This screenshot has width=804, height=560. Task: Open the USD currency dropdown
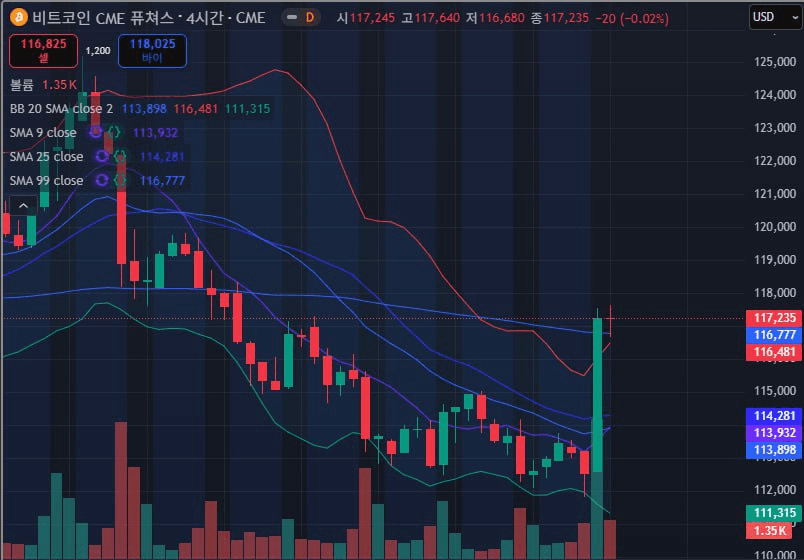coord(774,17)
